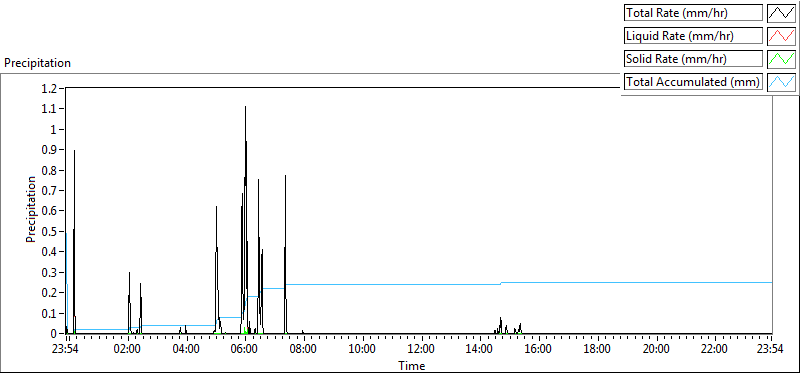
Task: Click the vertical Precipitation Y-axis title
Action: pyautogui.click(x=31, y=209)
